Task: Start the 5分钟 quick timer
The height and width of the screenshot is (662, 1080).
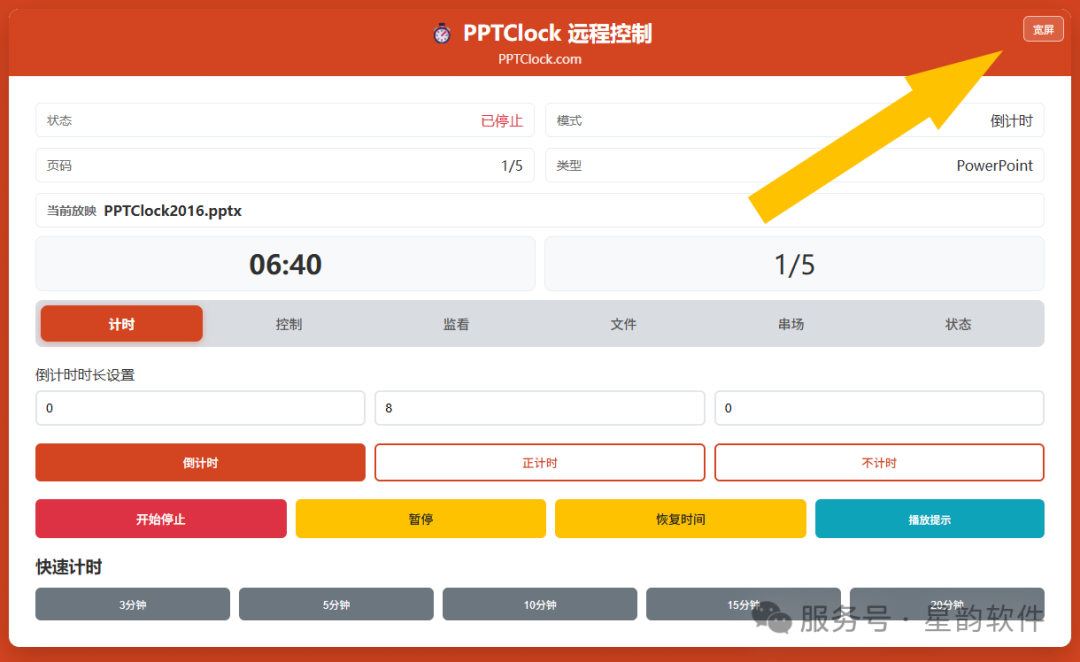Action: click(336, 604)
